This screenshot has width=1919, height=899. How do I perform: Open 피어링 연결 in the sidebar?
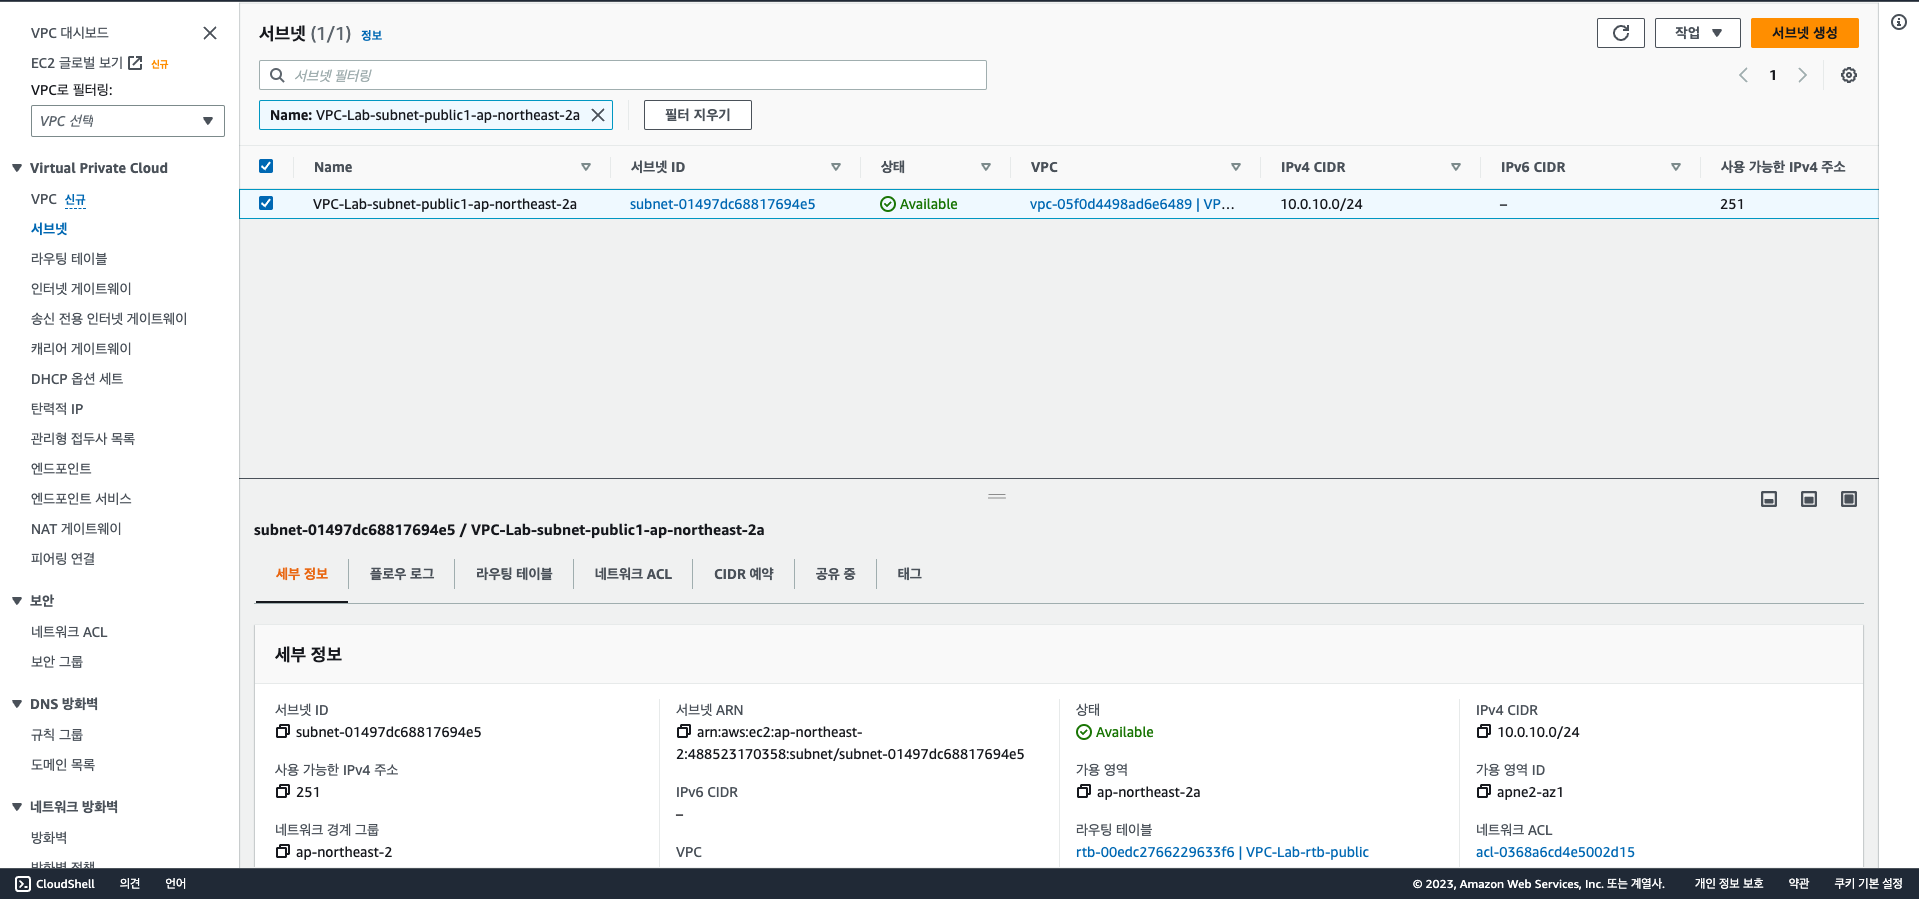63,559
